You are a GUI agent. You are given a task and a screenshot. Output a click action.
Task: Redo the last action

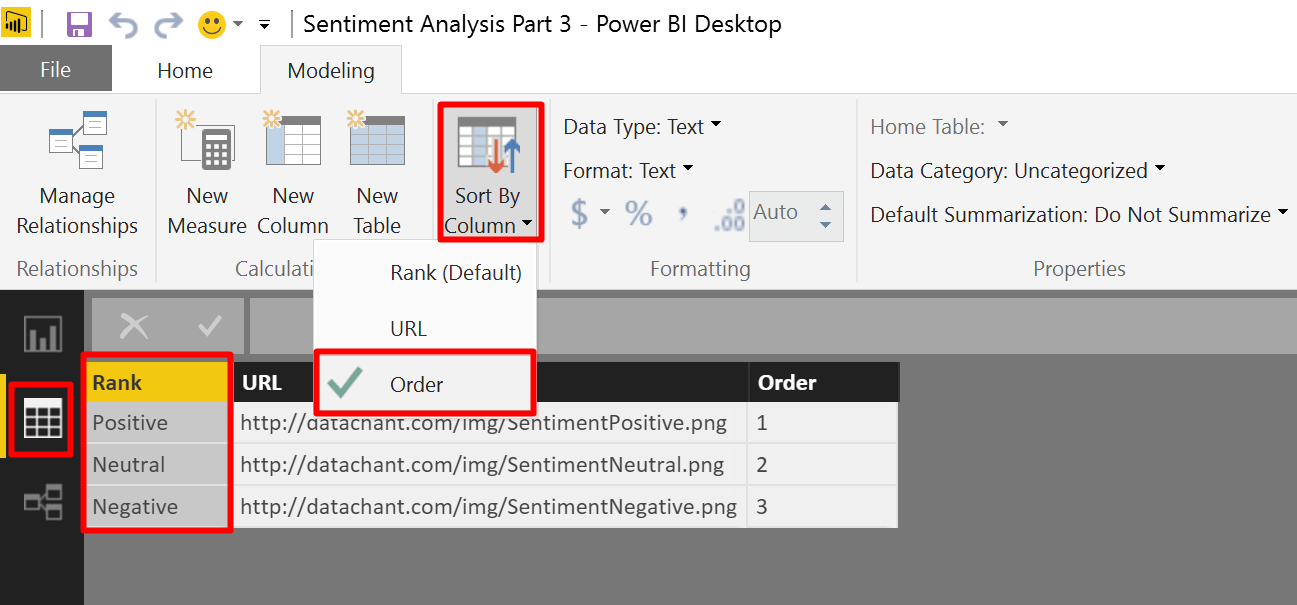tap(168, 24)
